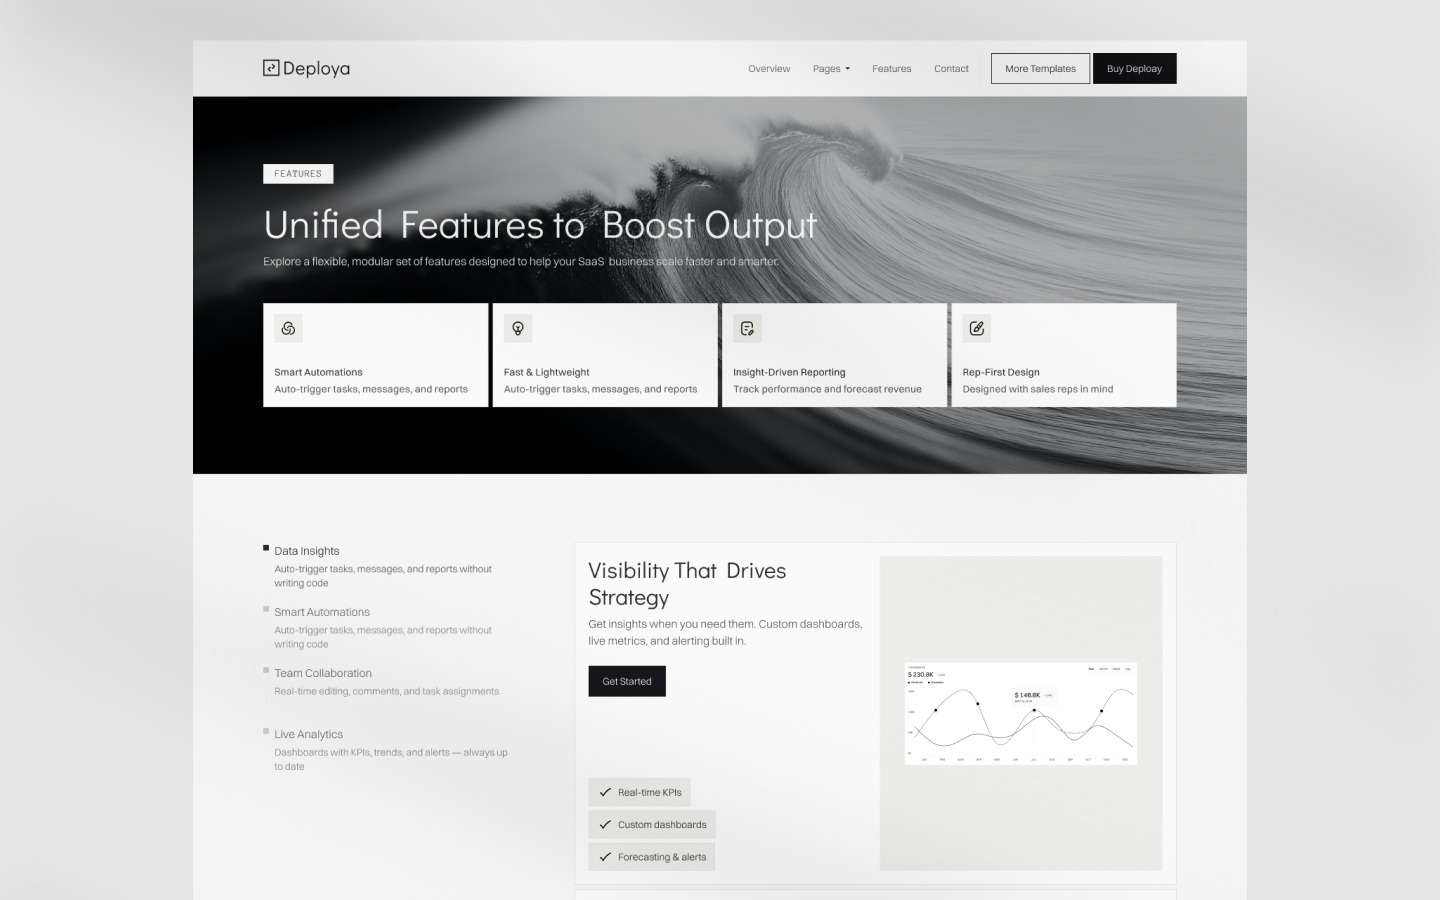The width and height of the screenshot is (1440, 900).
Task: Select the Data Insights tab
Action: point(306,551)
